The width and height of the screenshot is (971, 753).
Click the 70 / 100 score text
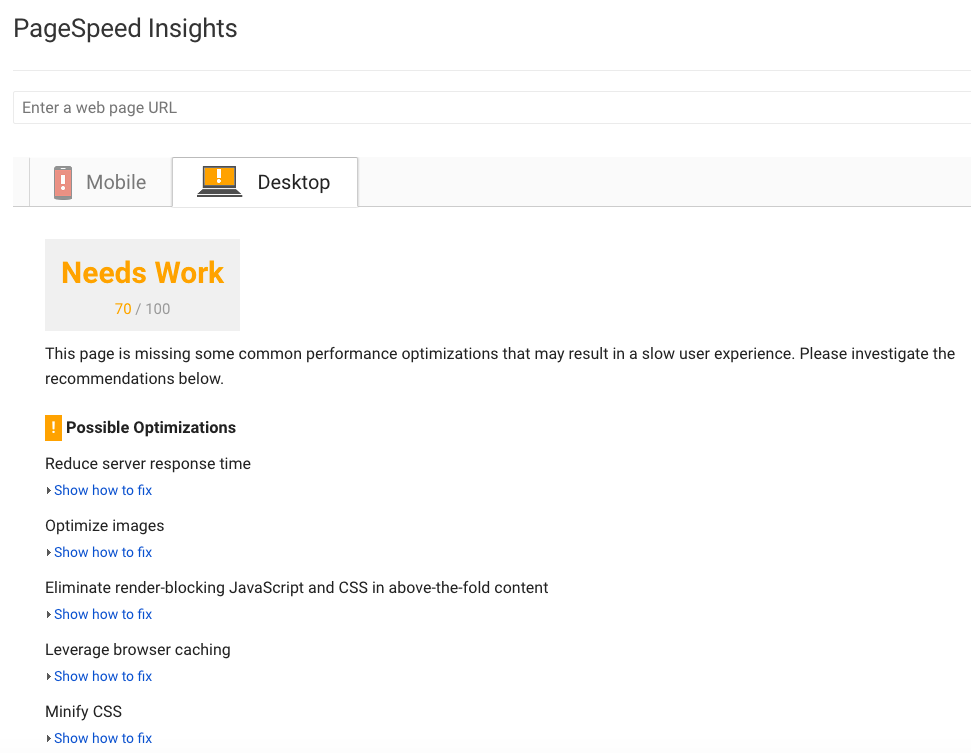pos(142,309)
